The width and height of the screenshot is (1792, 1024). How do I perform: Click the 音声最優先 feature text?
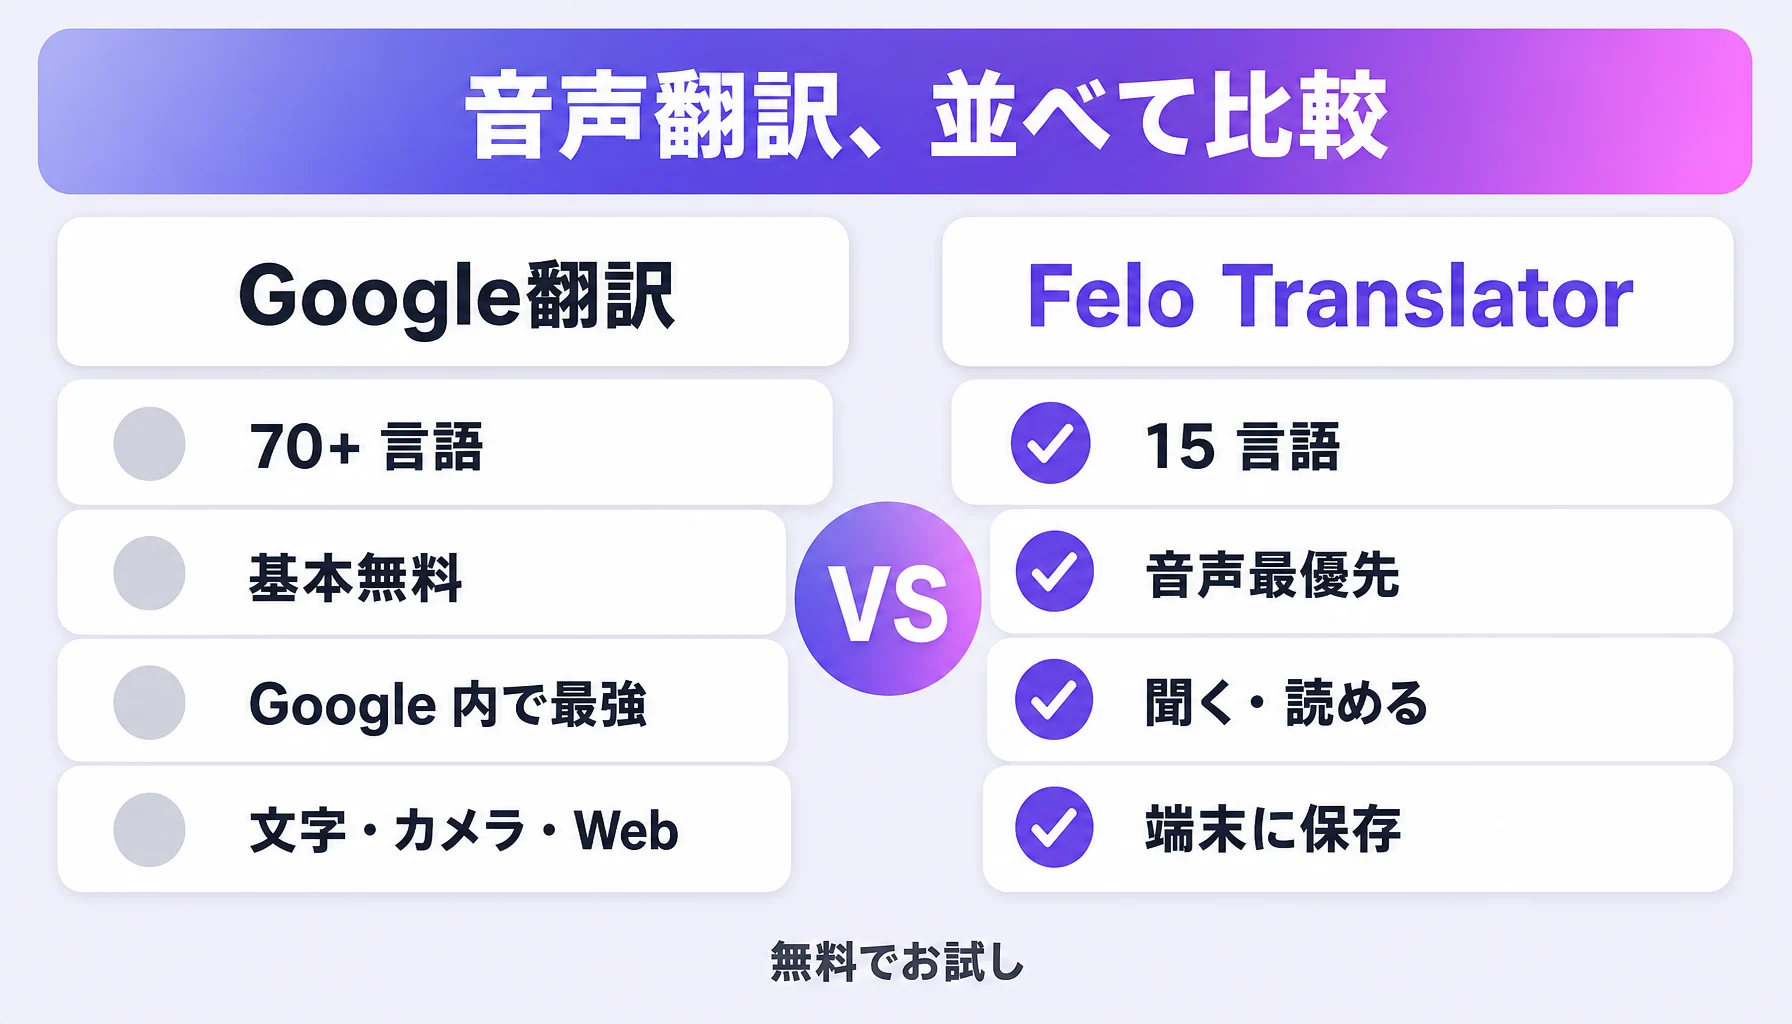pyautogui.click(x=1272, y=575)
